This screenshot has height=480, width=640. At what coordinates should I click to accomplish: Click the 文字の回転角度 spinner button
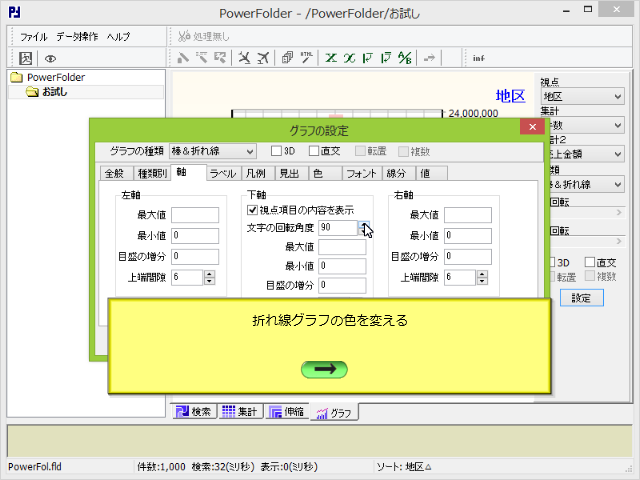[364, 228]
